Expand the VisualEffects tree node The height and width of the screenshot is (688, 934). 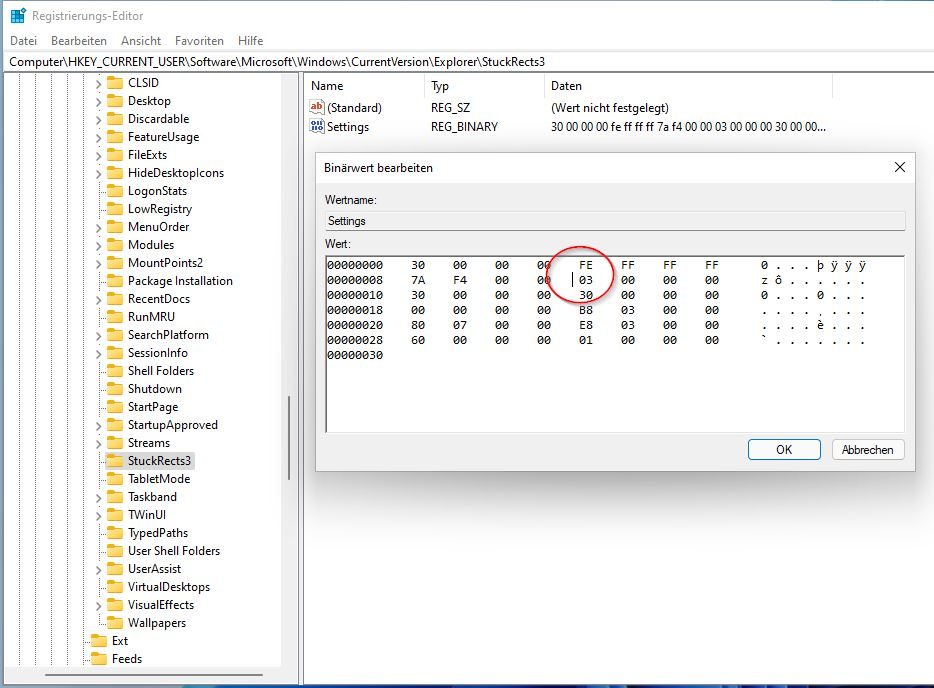(99, 605)
